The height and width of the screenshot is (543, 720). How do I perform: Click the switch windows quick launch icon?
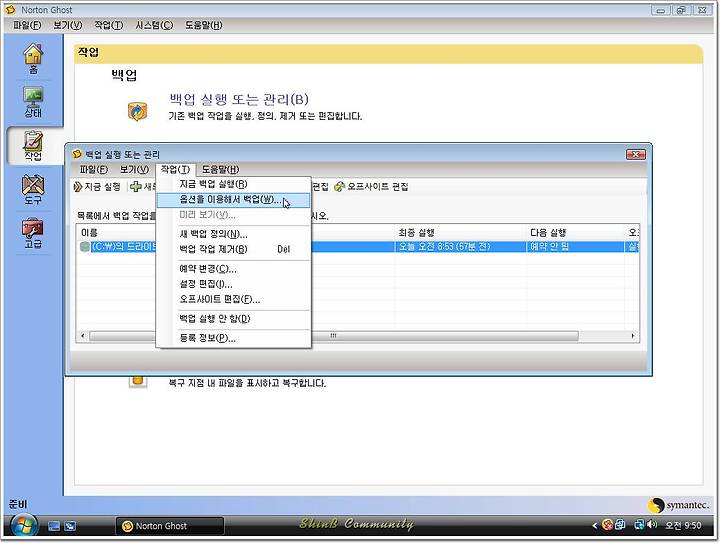(70, 526)
